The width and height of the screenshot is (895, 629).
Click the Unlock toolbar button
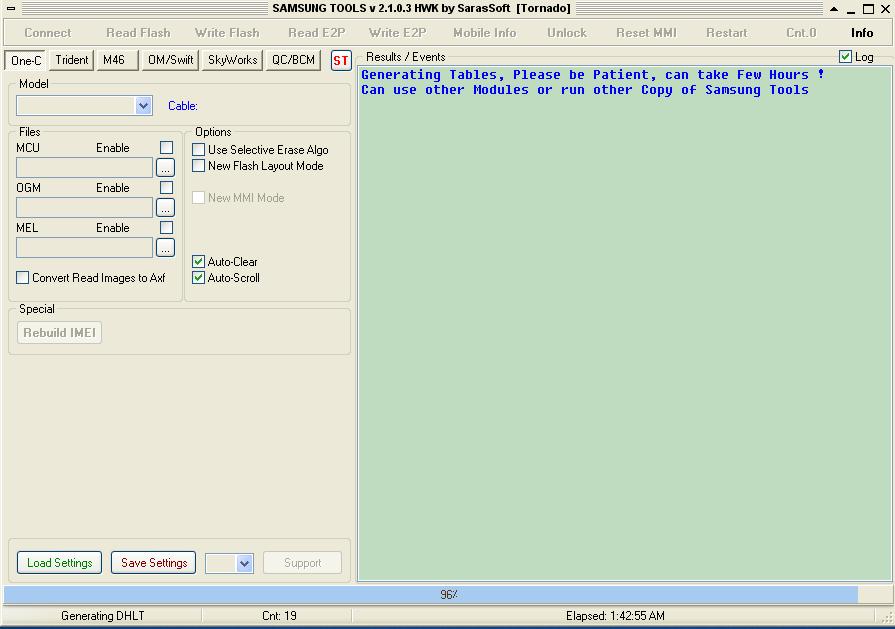567,33
